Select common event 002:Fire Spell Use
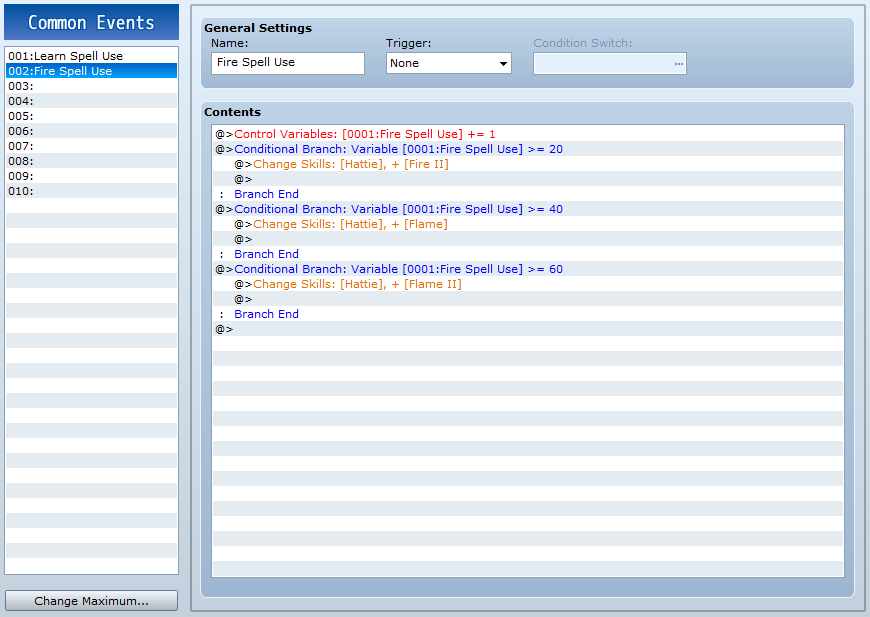Image resolution: width=870 pixels, height=617 pixels. [92, 71]
